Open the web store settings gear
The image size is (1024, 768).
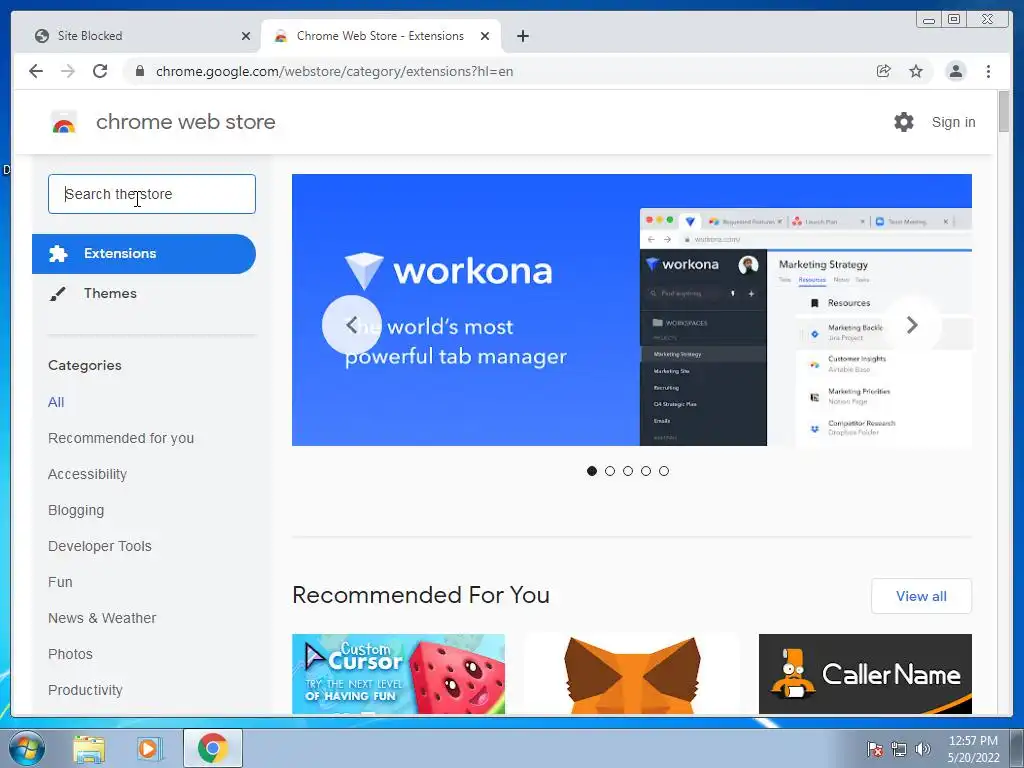coord(904,122)
